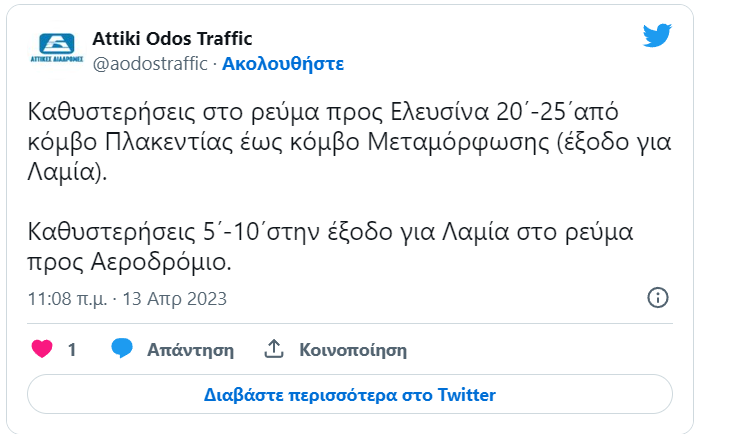The height and width of the screenshot is (437, 732).
Task: Follow the account via Ακολουθήστε
Action: [x=283, y=64]
